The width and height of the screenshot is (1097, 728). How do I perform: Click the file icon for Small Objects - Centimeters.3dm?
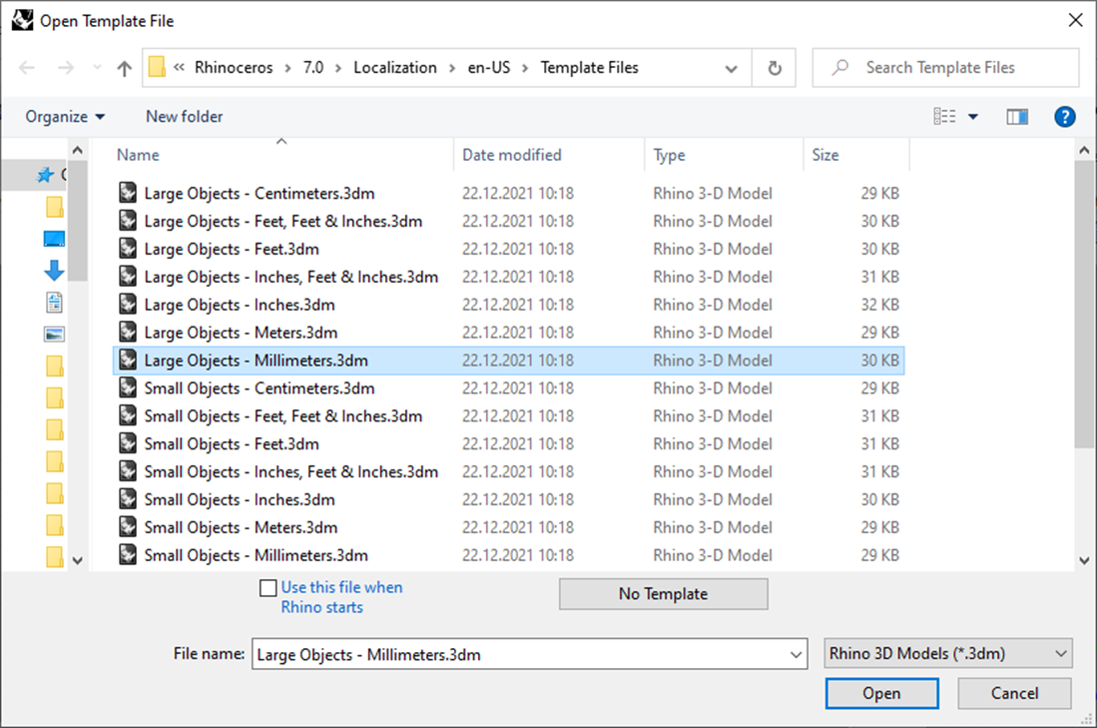(x=127, y=387)
